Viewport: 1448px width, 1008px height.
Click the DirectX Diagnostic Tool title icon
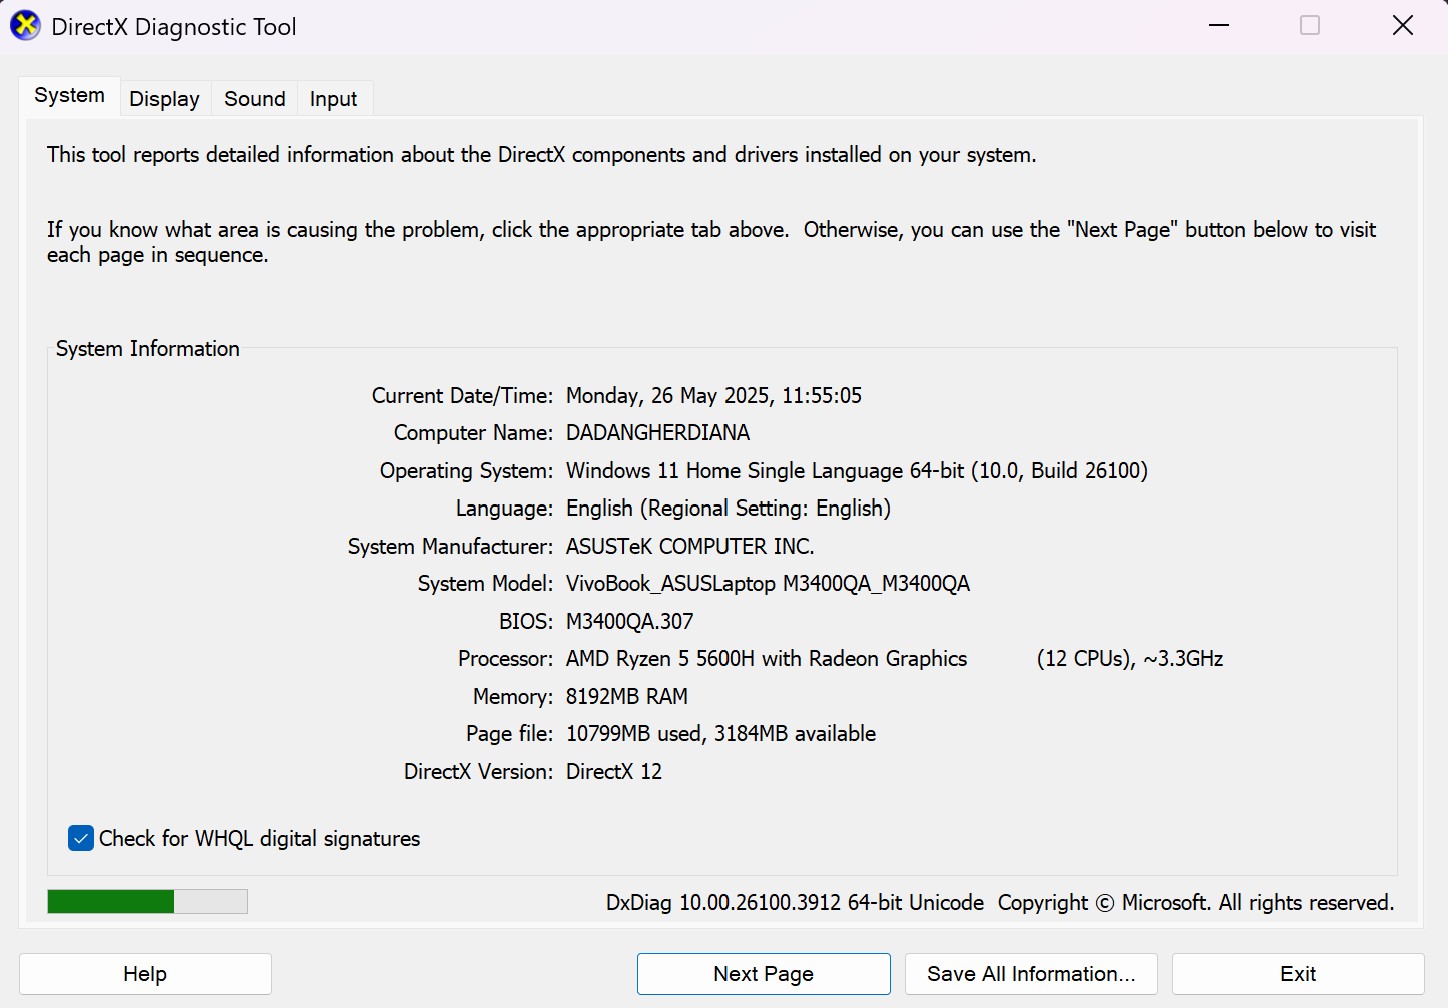tap(25, 26)
